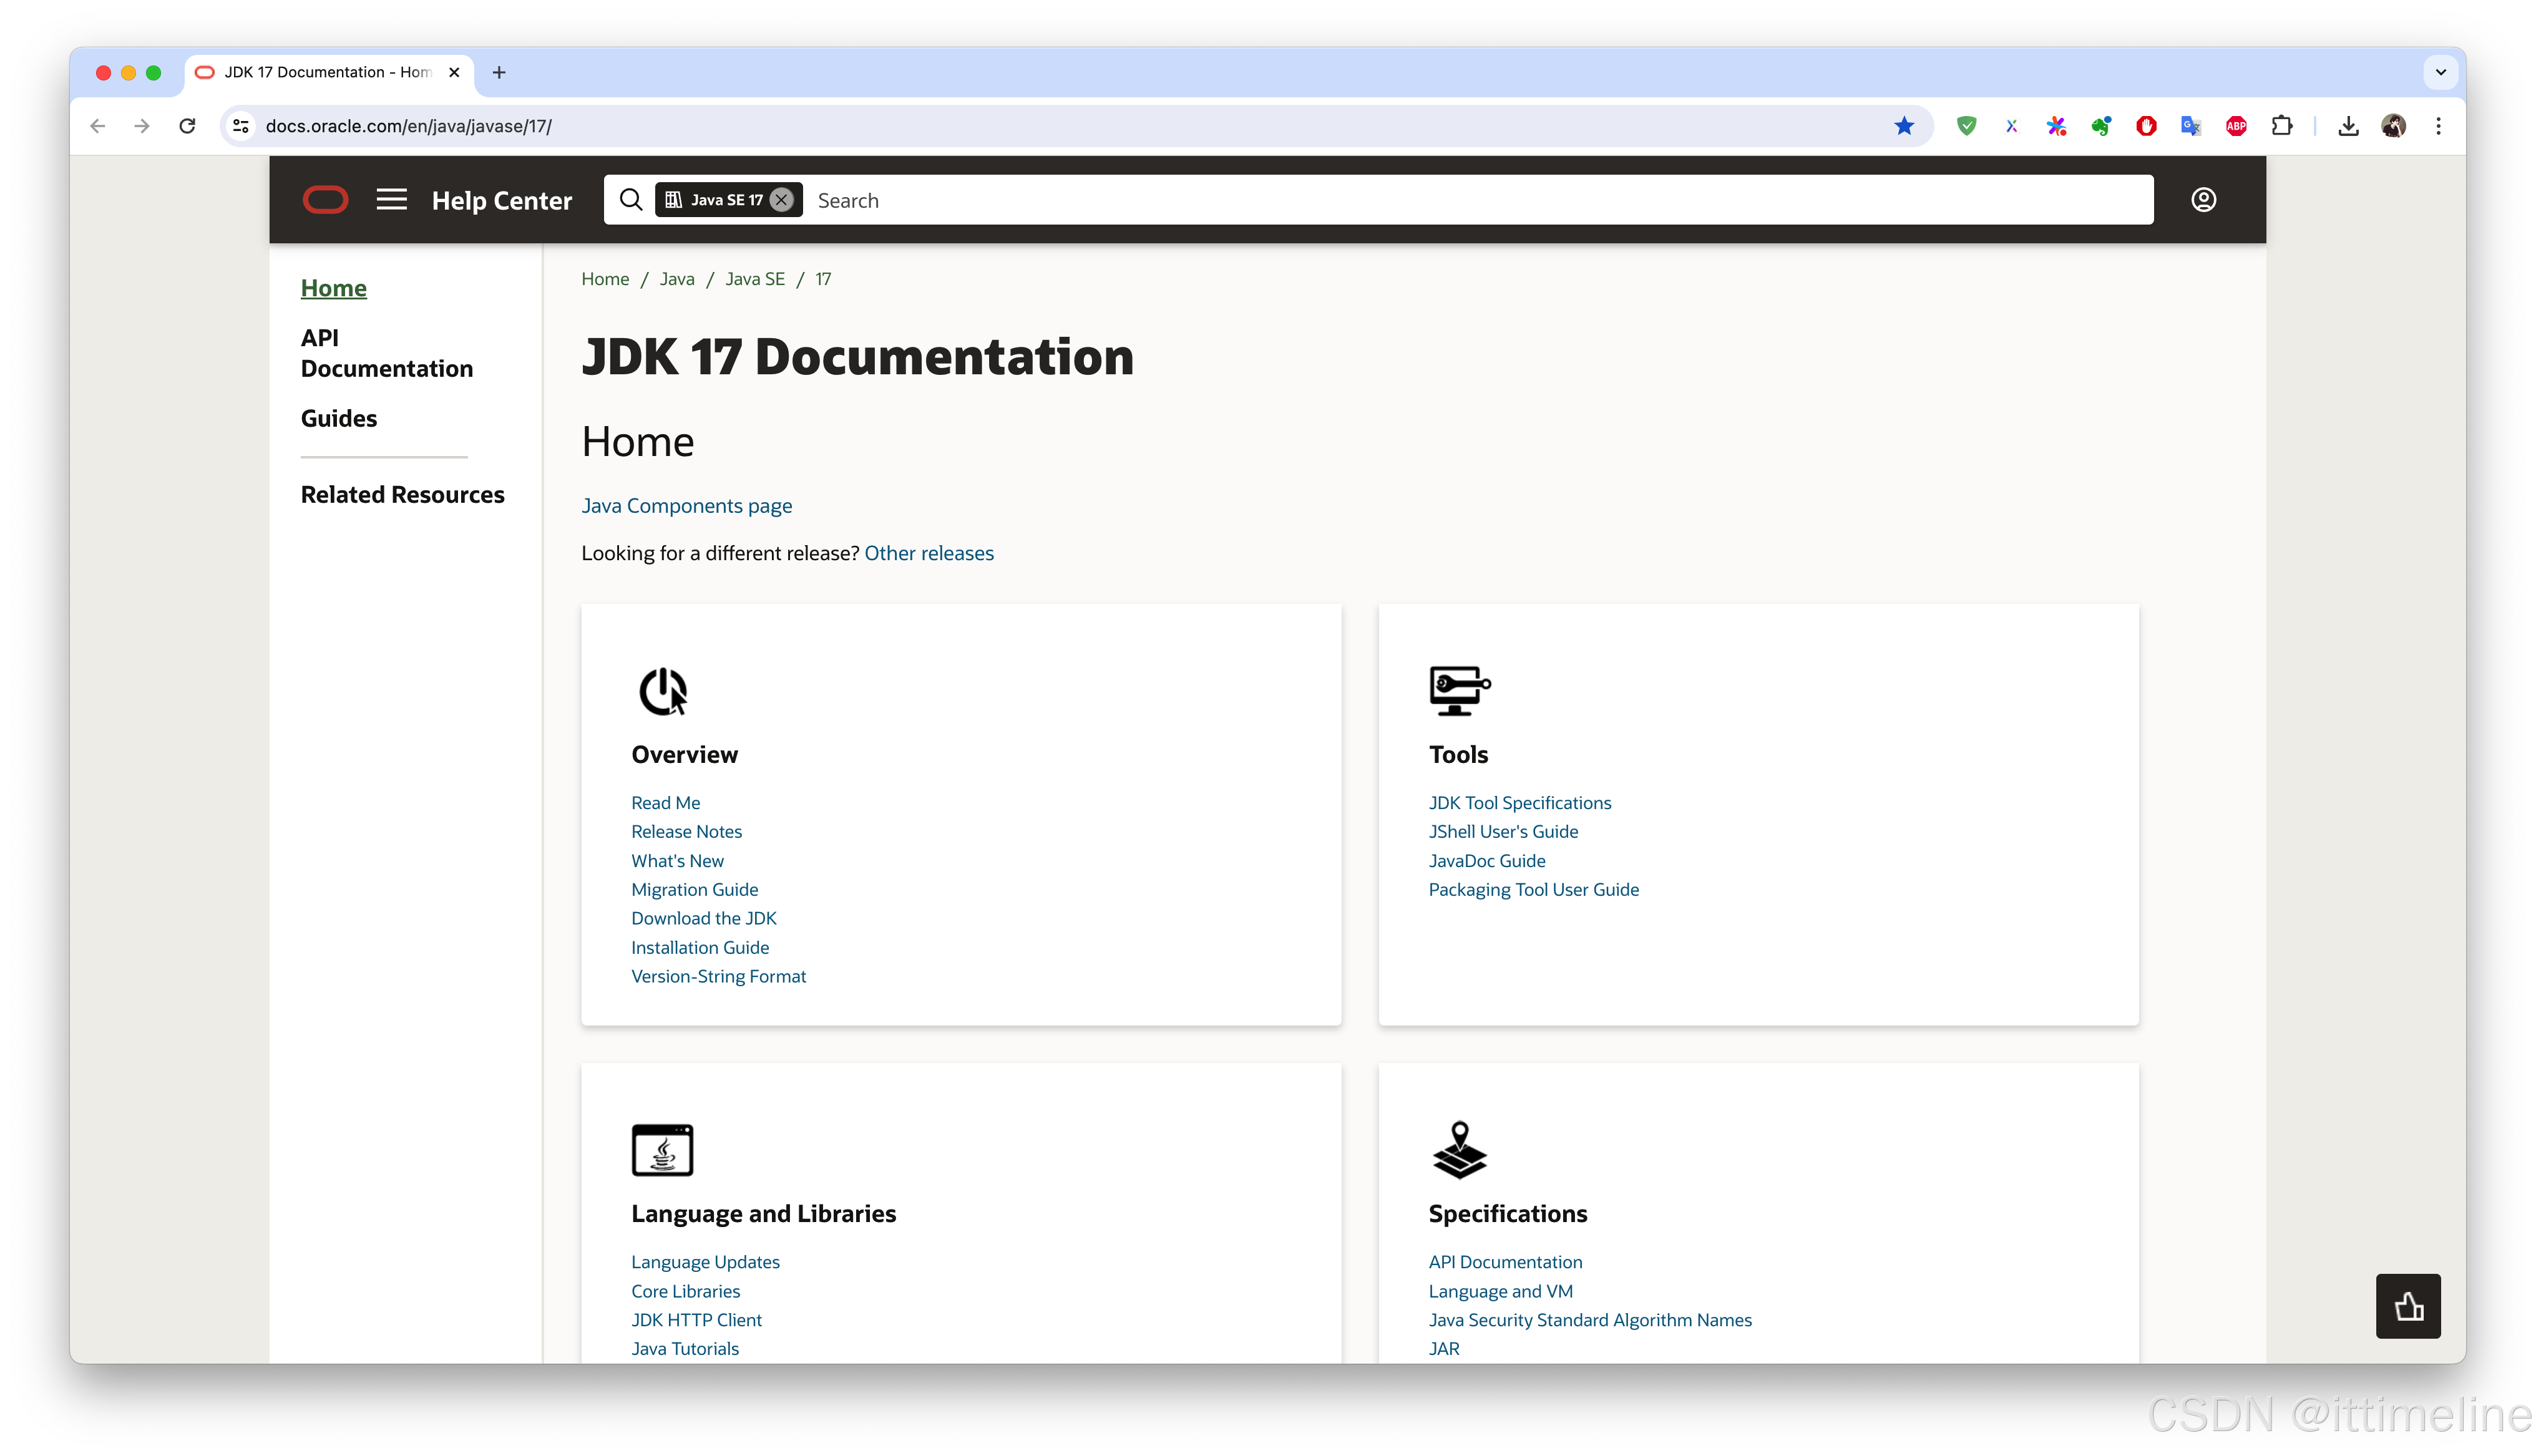This screenshot has width=2536, height=1456.
Task: Remove the Java SE 17 search filter
Action: (x=782, y=200)
